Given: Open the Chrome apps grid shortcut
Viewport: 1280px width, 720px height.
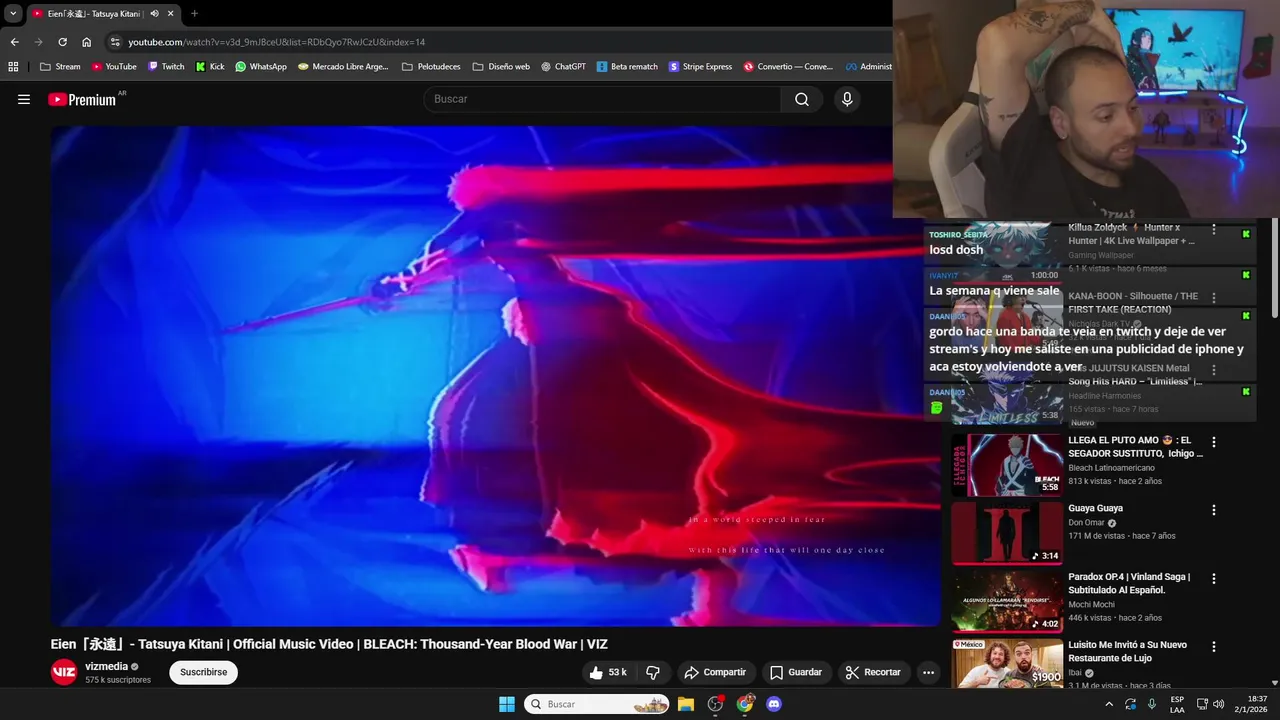Looking at the screenshot, I should [x=13, y=67].
